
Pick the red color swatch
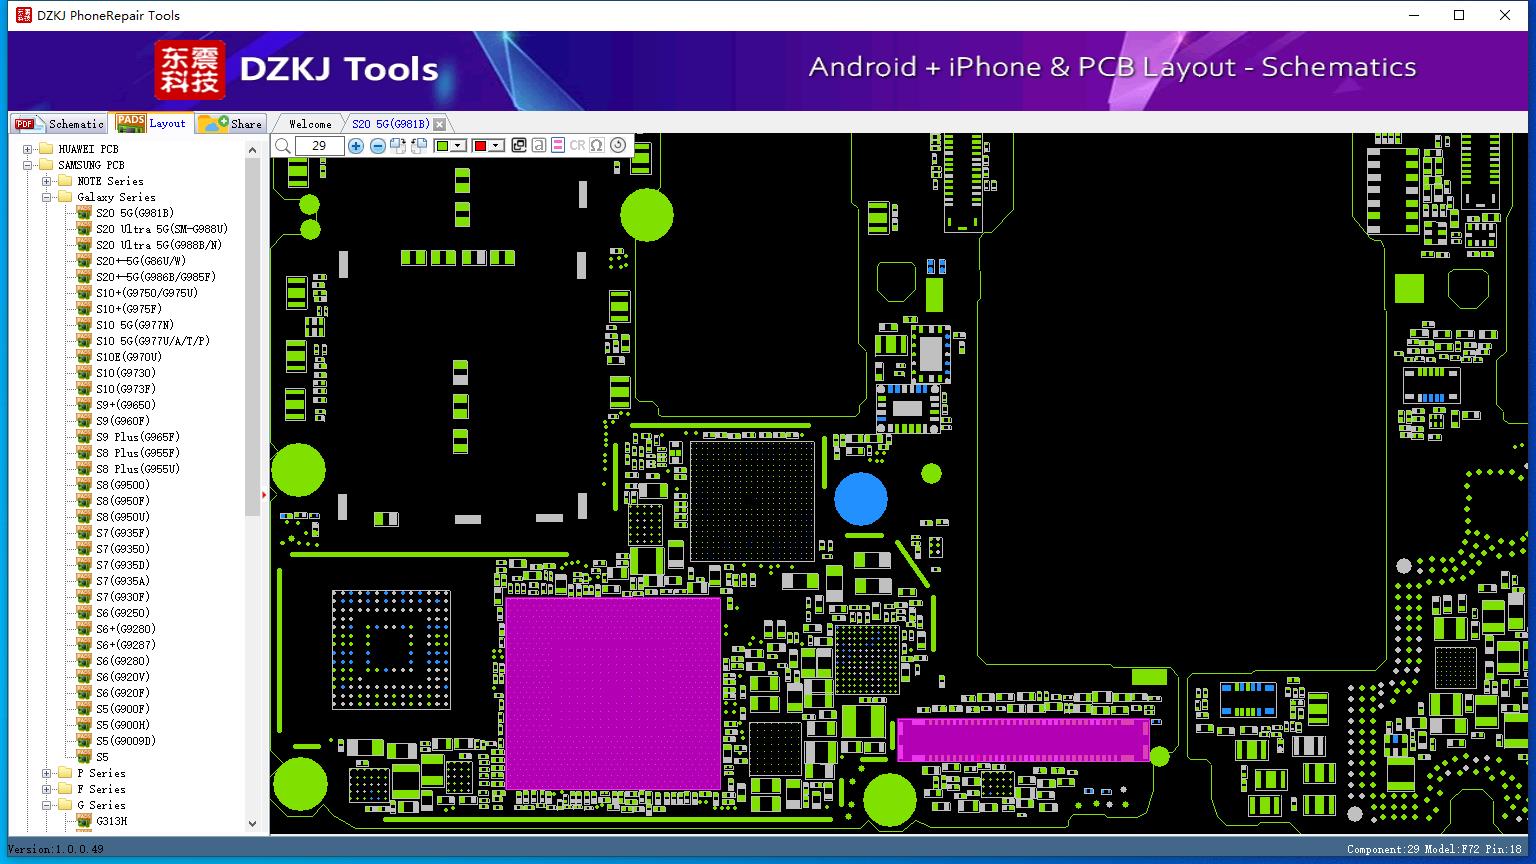click(x=480, y=146)
